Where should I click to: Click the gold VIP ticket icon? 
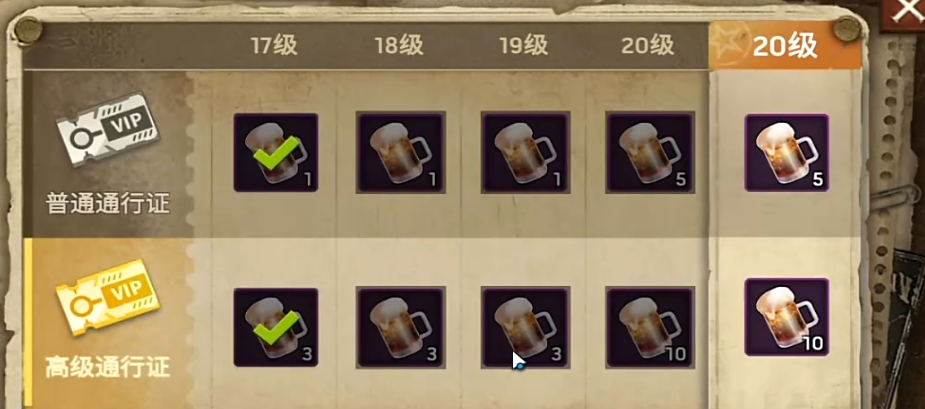[x=107, y=297]
